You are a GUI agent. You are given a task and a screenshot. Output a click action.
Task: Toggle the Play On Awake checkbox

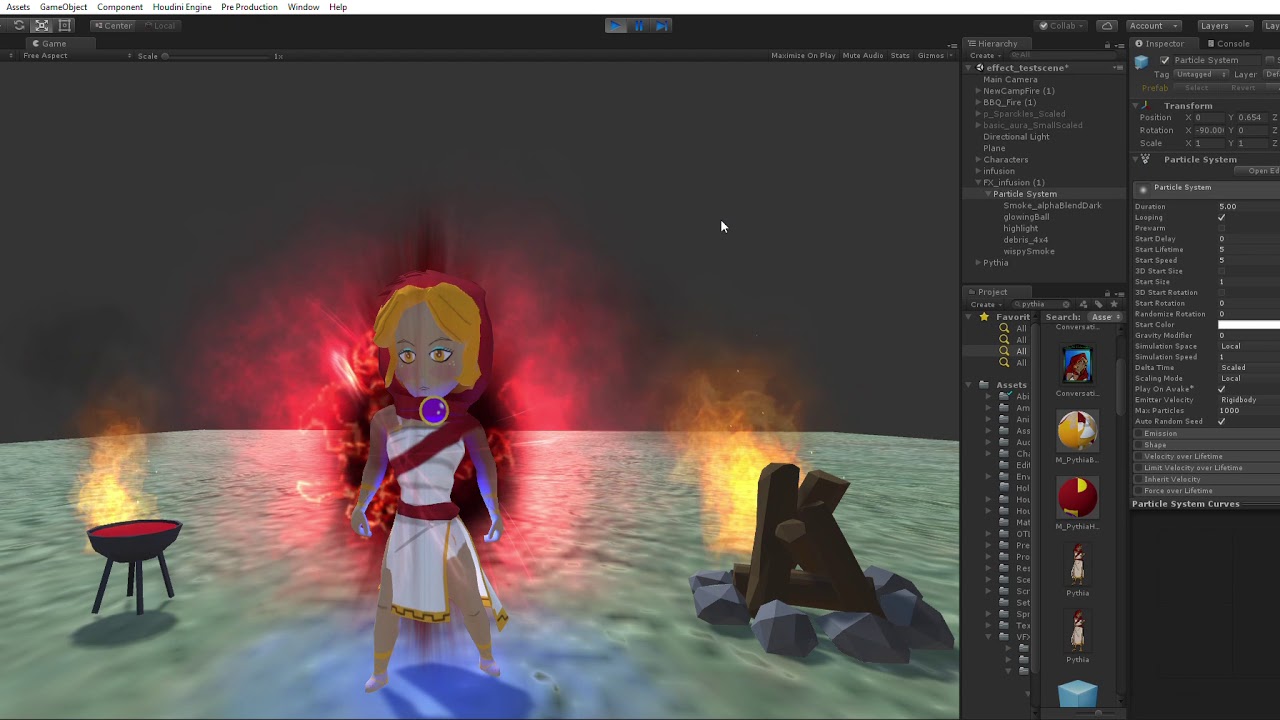(1221, 389)
